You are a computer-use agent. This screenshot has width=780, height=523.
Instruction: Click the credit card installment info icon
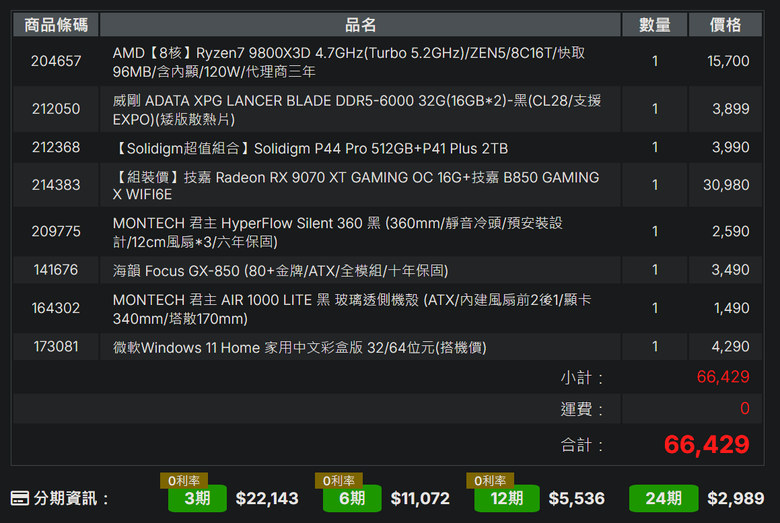(20, 498)
